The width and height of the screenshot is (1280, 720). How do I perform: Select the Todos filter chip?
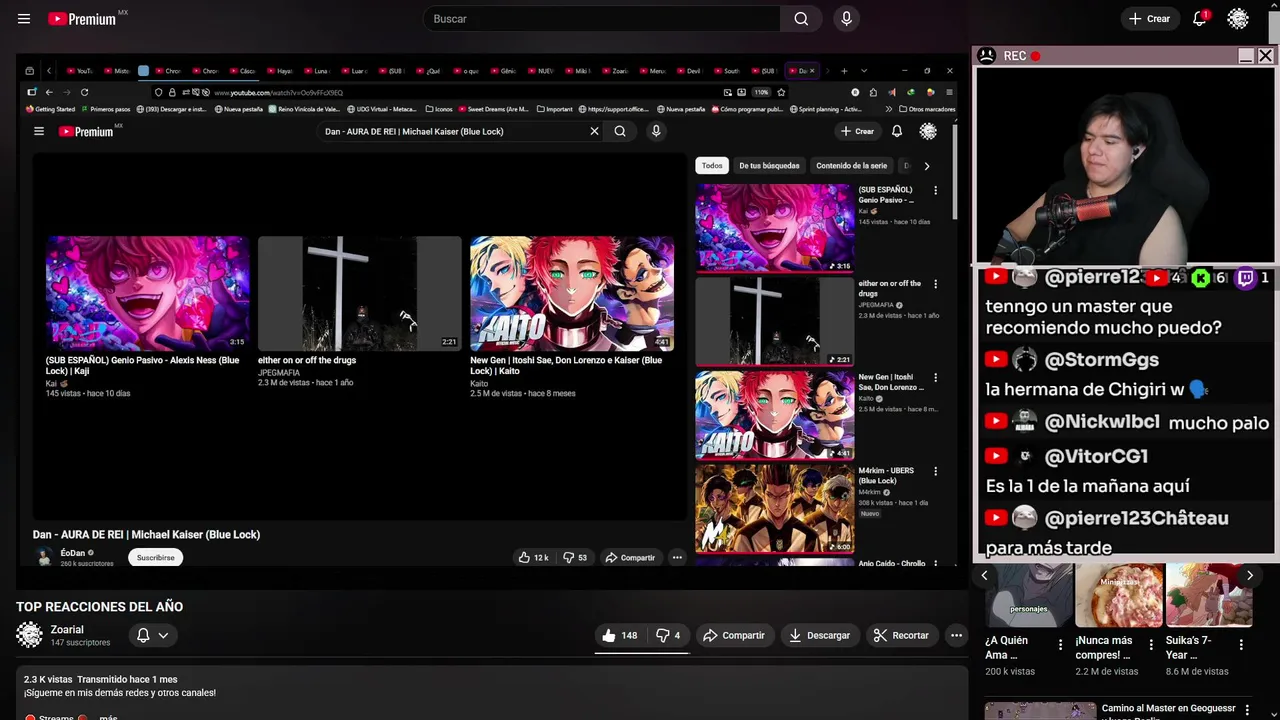712,166
